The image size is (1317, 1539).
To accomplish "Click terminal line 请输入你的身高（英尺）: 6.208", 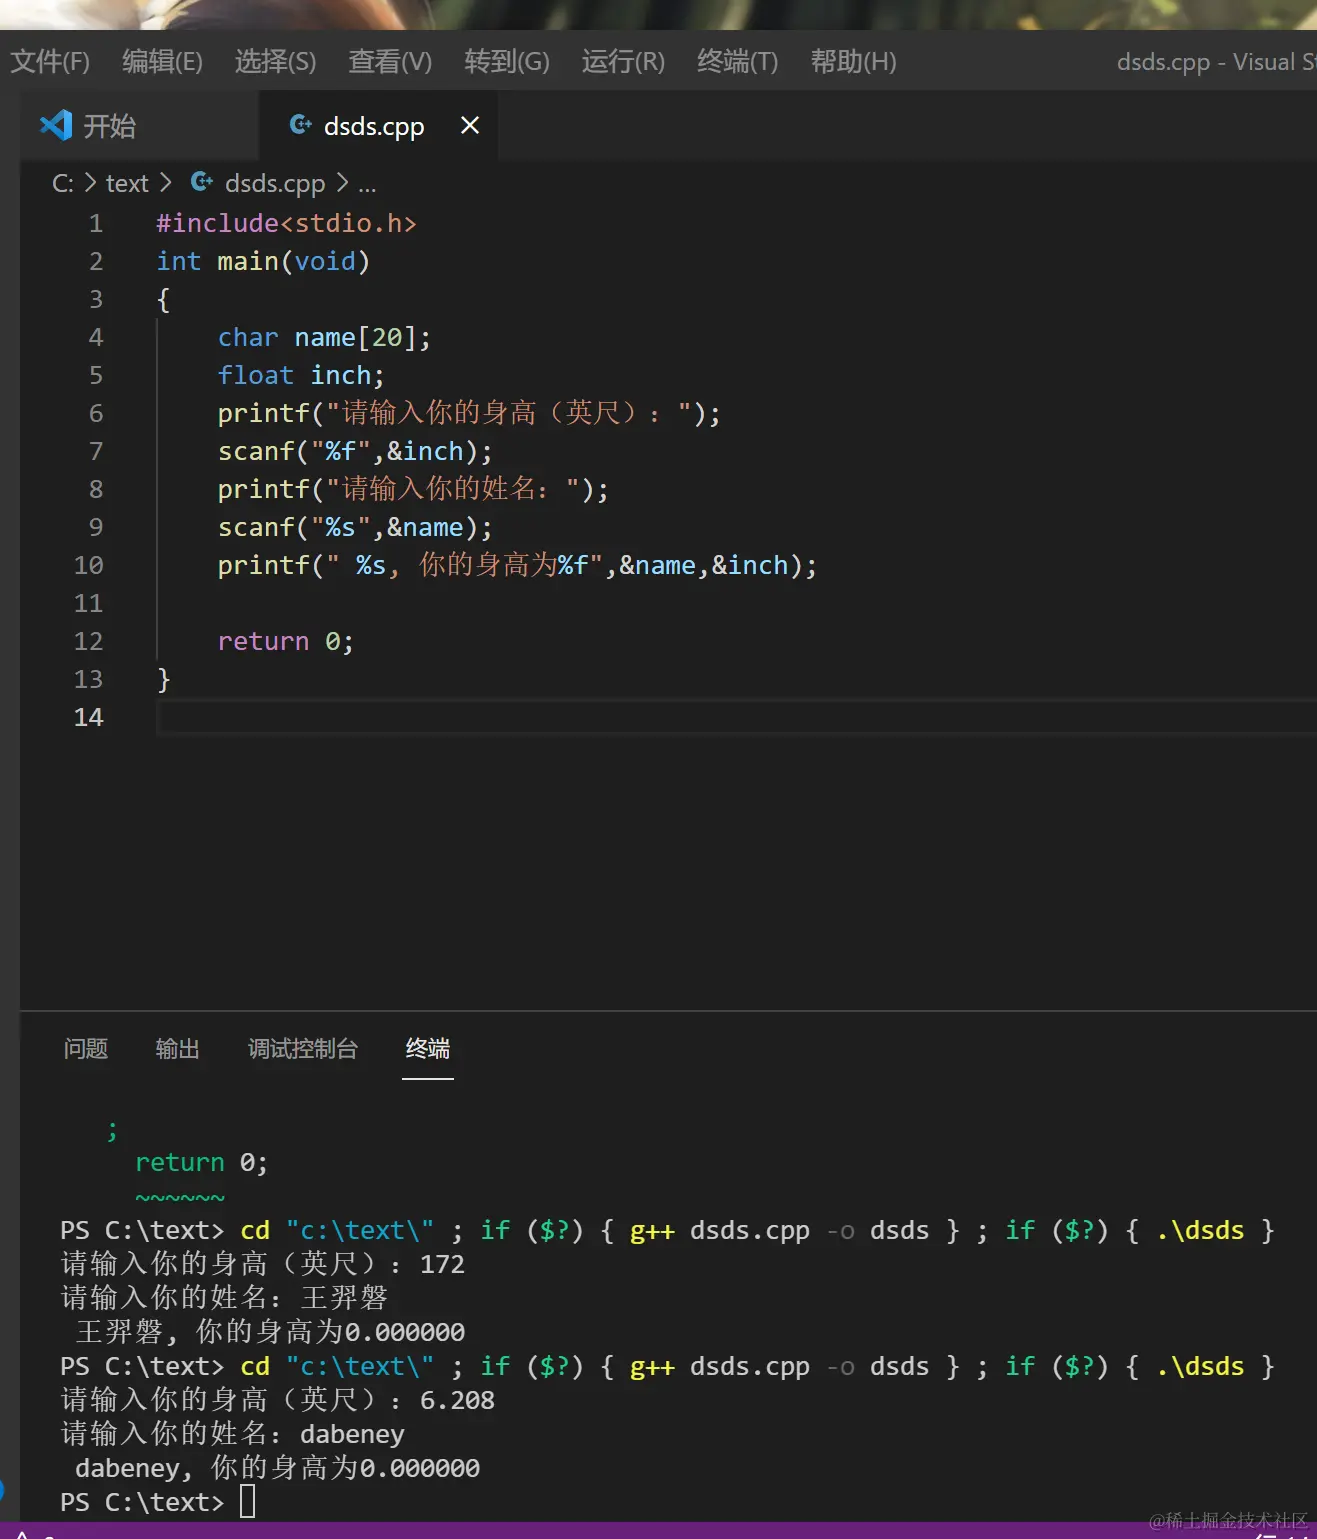I will point(278,1400).
